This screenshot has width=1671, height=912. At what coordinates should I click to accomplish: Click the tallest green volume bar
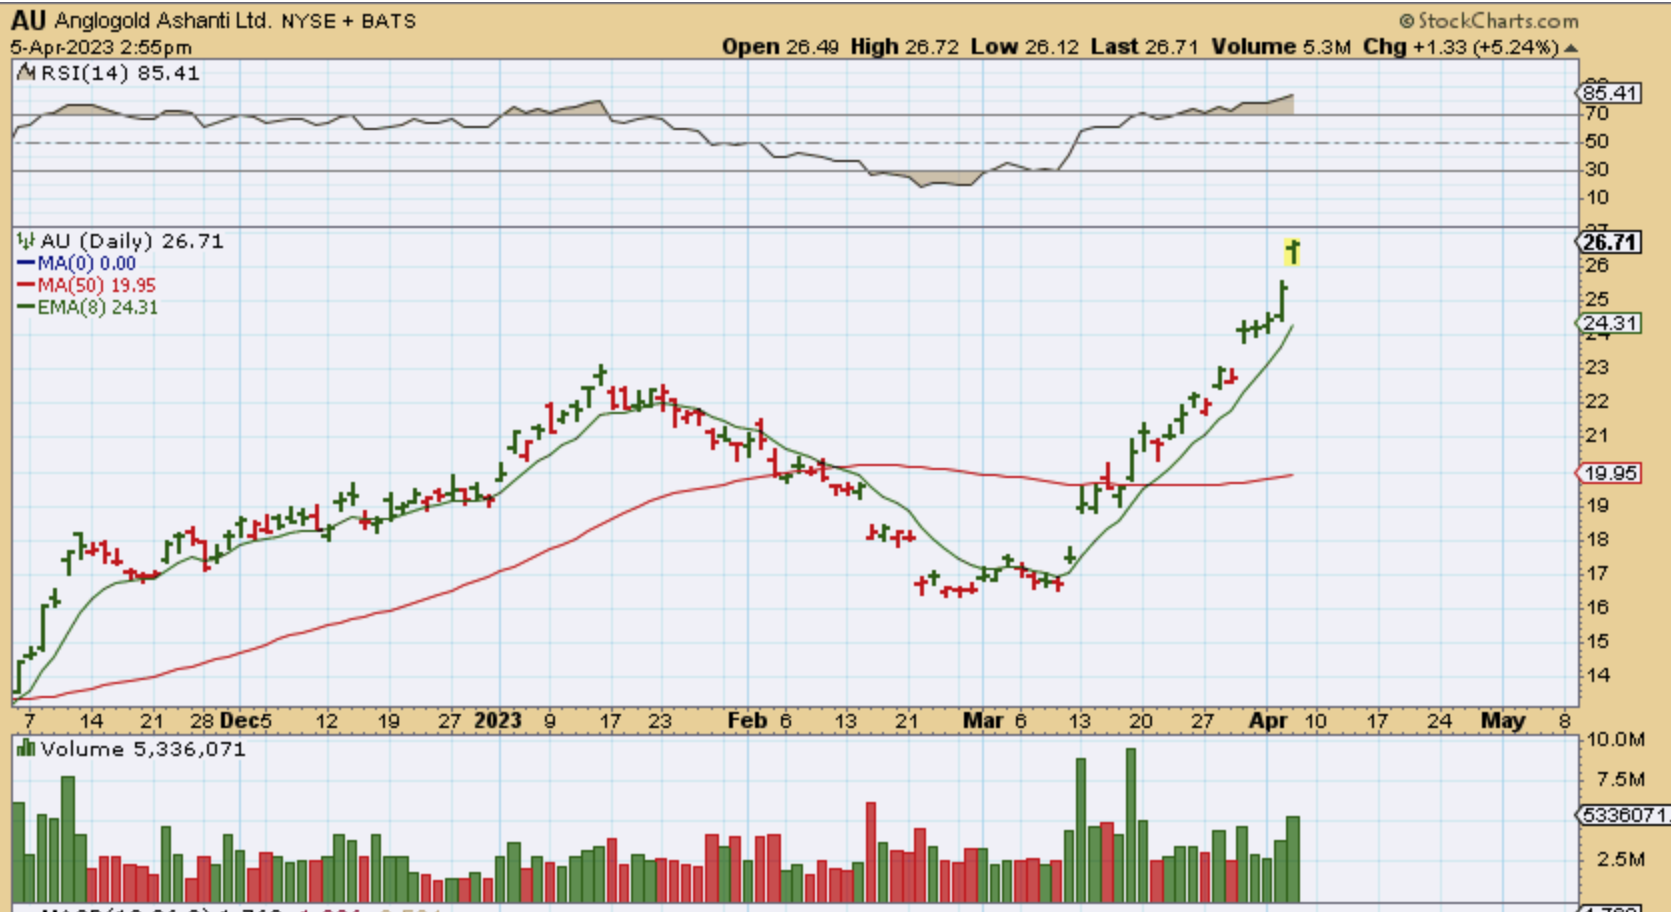(1131, 825)
